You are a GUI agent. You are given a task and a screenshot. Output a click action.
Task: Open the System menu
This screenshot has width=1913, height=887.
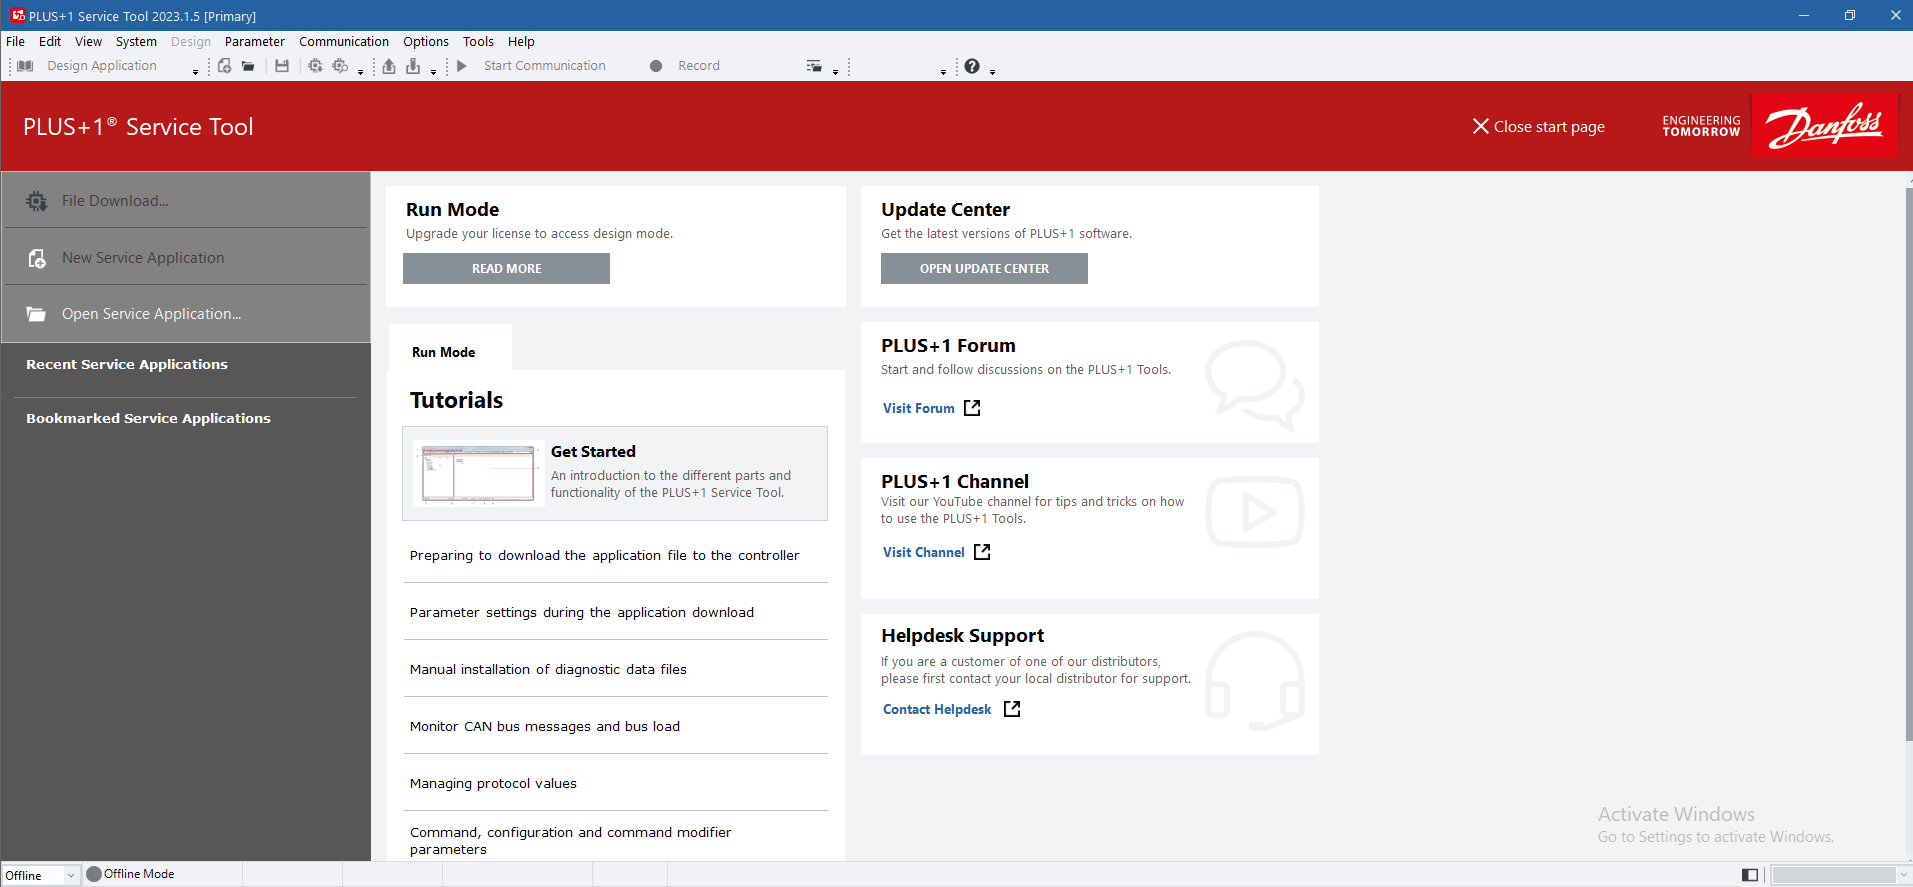pyautogui.click(x=136, y=42)
